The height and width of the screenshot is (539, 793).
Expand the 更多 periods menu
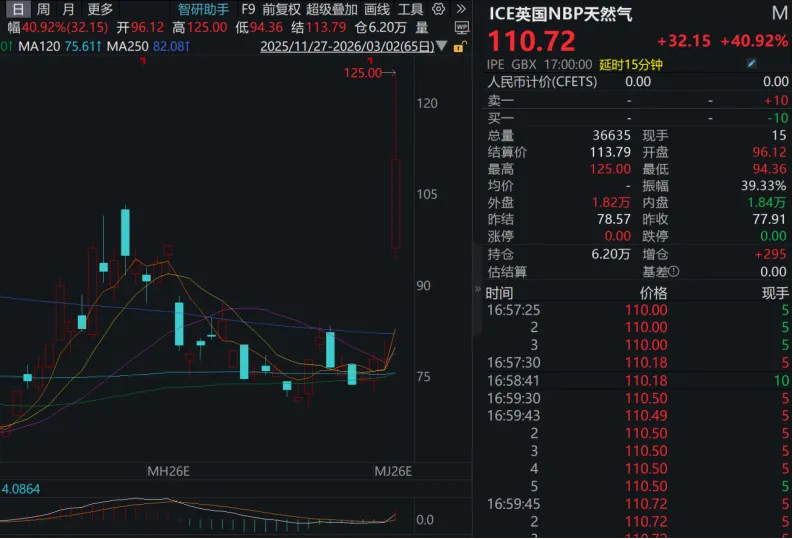point(100,9)
